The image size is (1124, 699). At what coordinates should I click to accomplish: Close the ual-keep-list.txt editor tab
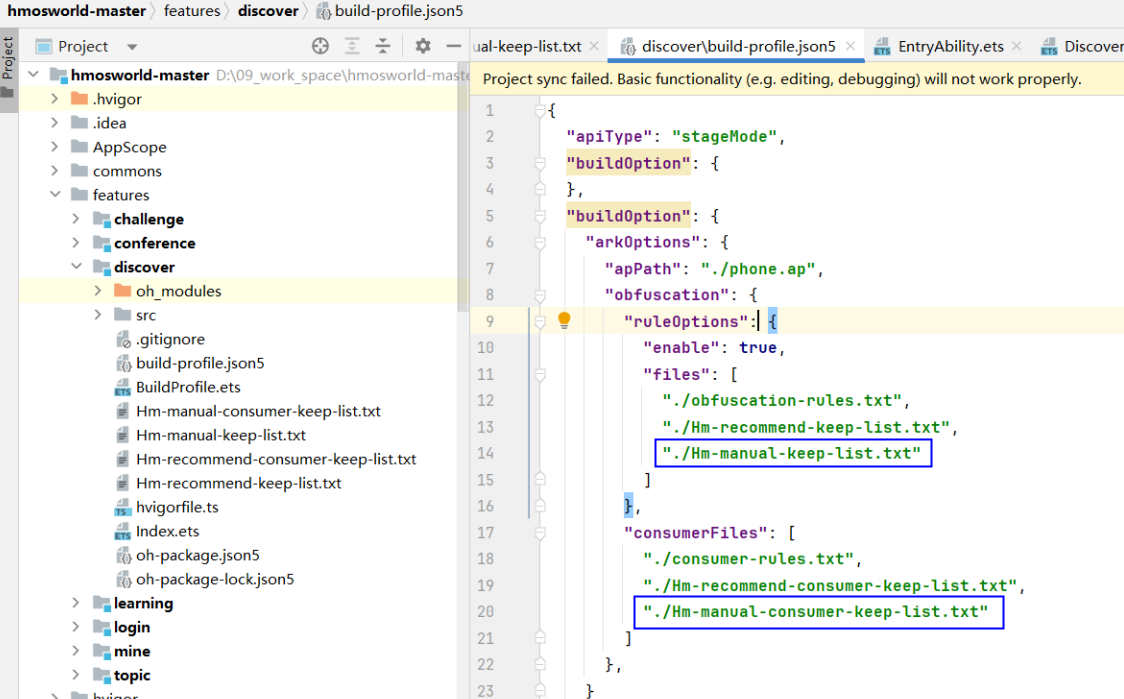point(594,46)
